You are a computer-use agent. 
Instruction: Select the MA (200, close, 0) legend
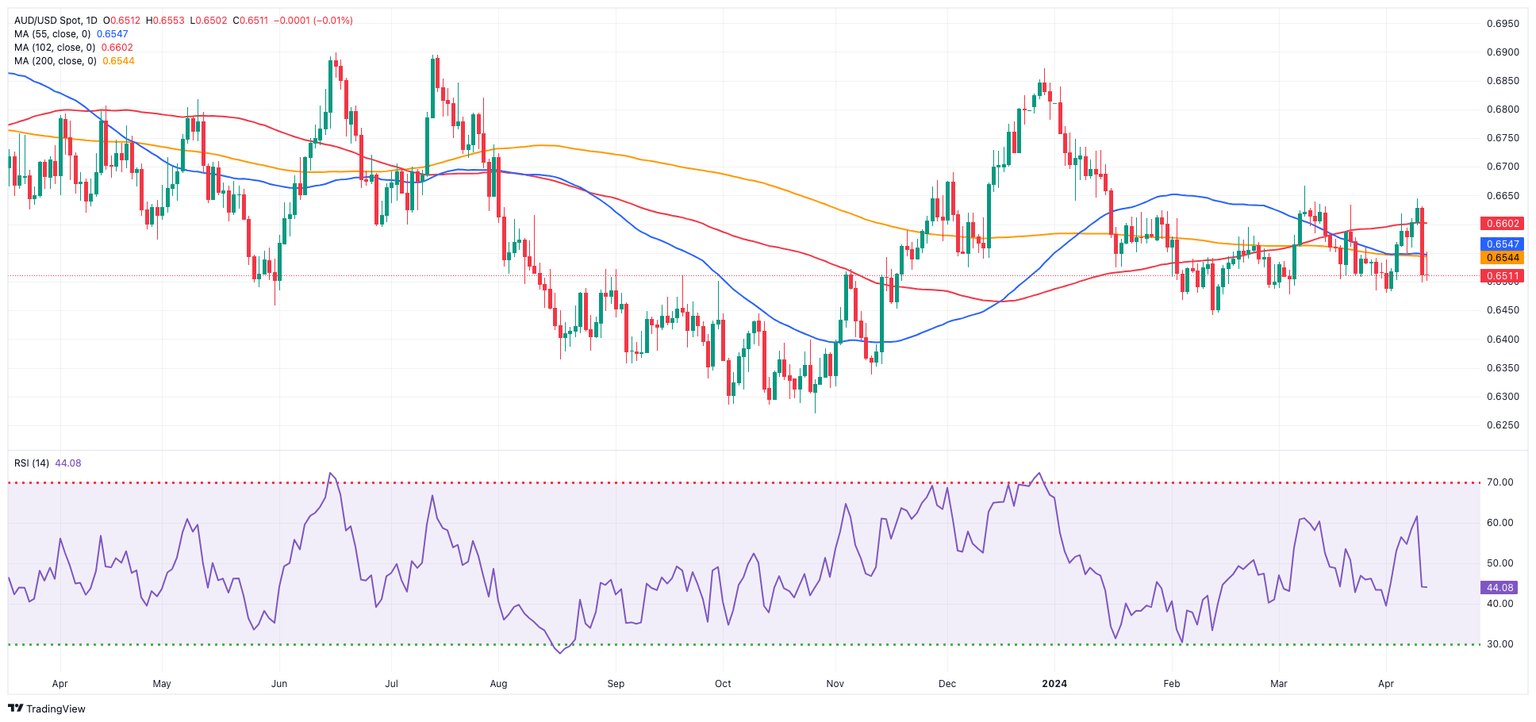click(57, 61)
